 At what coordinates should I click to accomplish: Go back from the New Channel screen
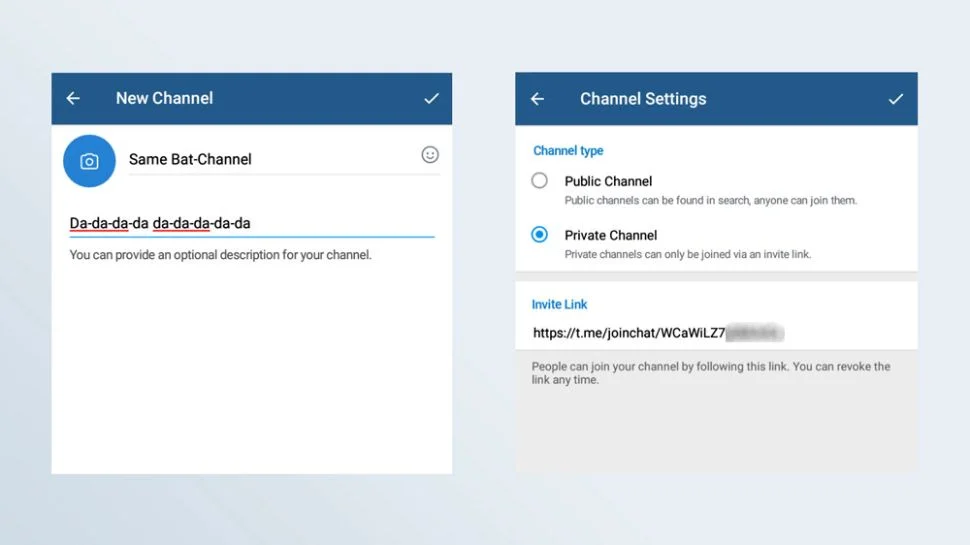coord(73,98)
